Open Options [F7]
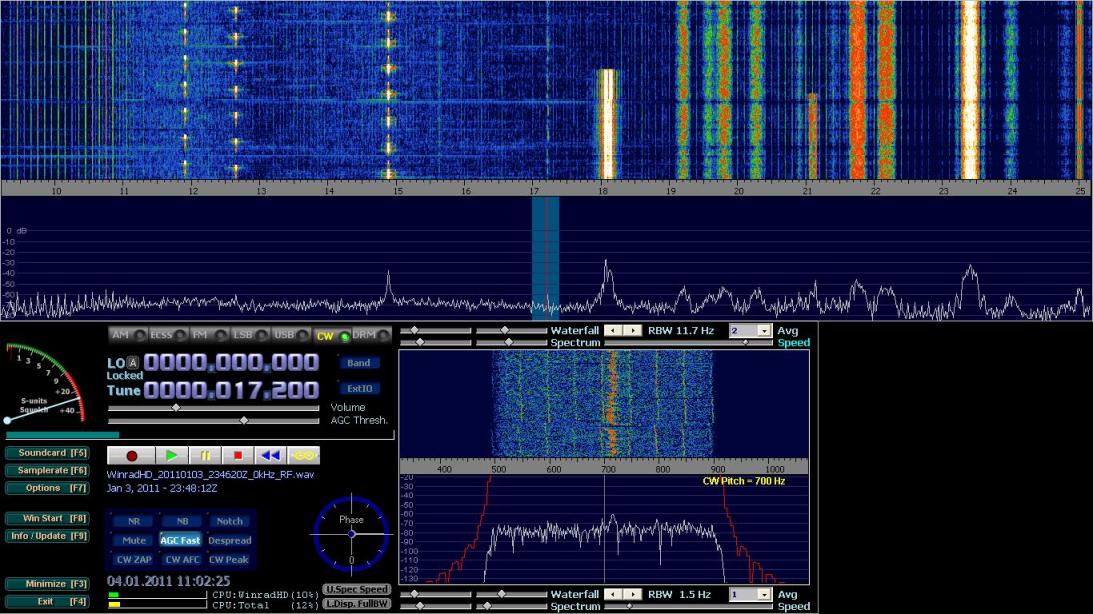The height and width of the screenshot is (614, 1093). [46, 488]
